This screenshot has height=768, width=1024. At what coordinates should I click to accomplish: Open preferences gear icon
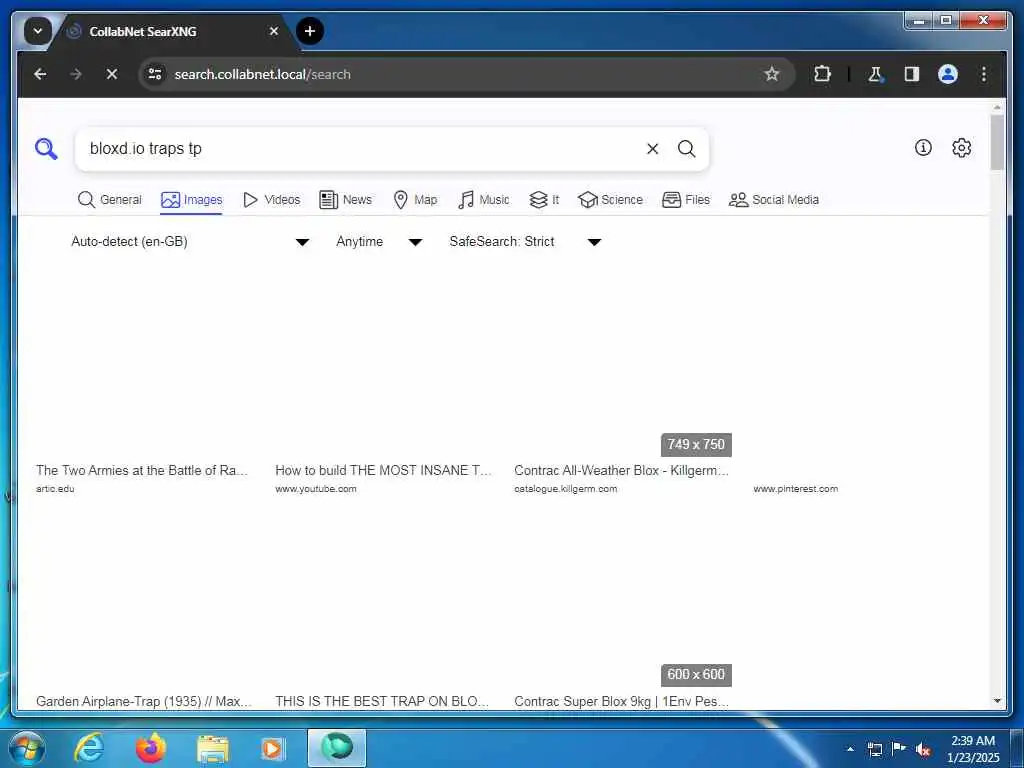(961, 148)
